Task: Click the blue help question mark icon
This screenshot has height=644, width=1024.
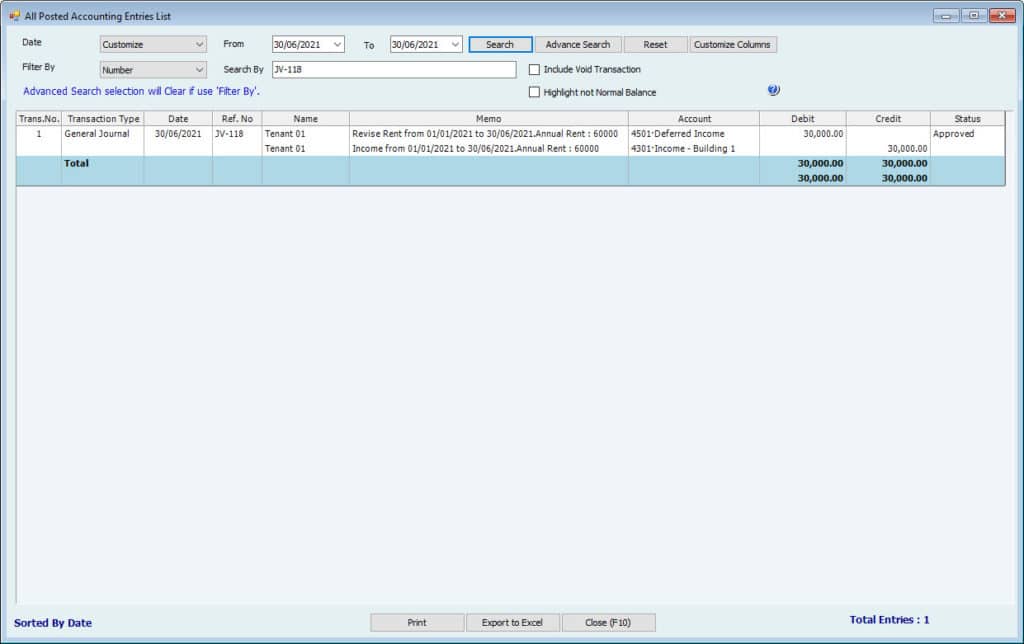Action: [x=773, y=90]
